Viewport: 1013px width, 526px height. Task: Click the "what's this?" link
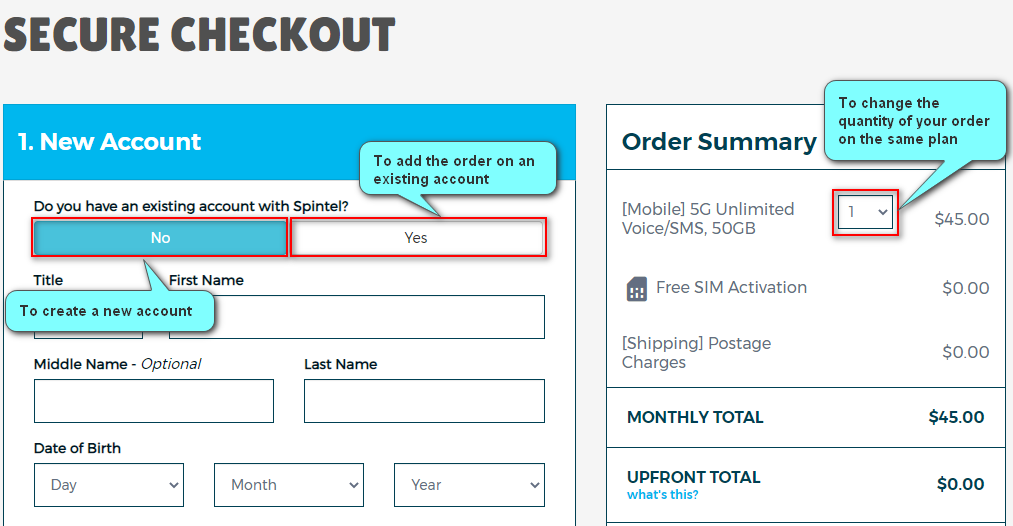pyautogui.click(x=663, y=495)
